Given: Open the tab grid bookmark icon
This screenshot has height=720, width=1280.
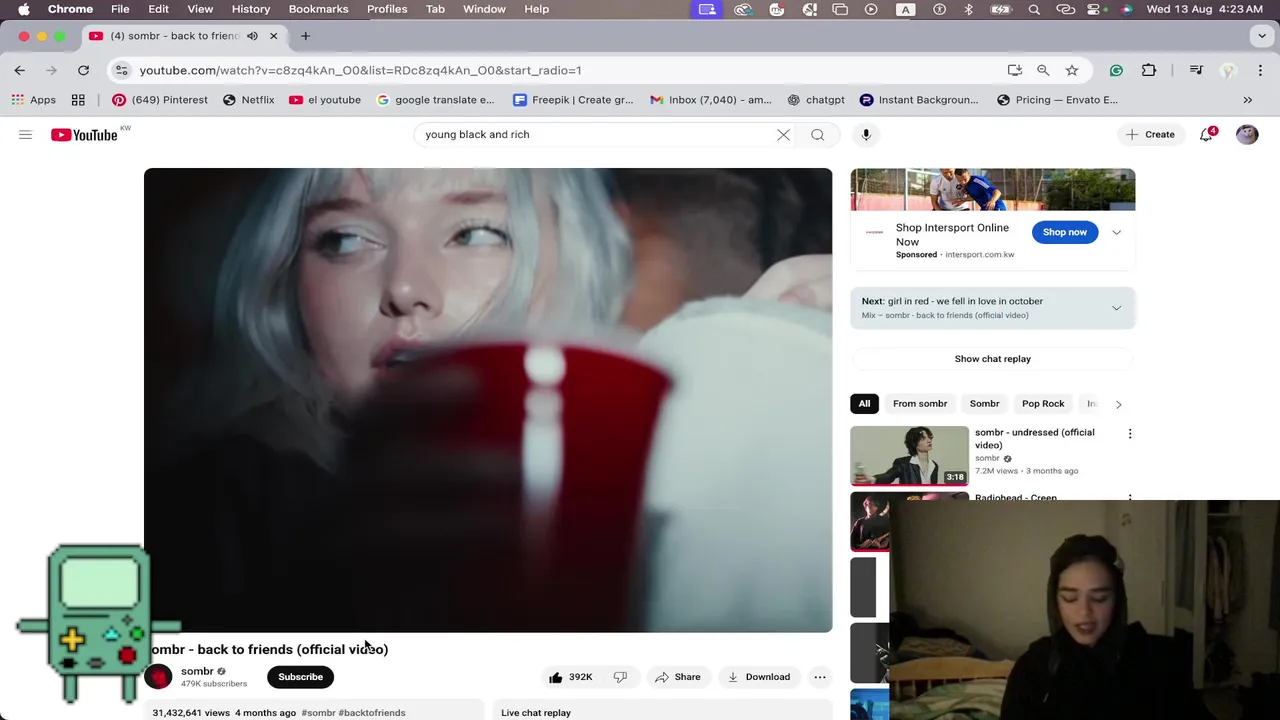Looking at the screenshot, I should [x=78, y=100].
